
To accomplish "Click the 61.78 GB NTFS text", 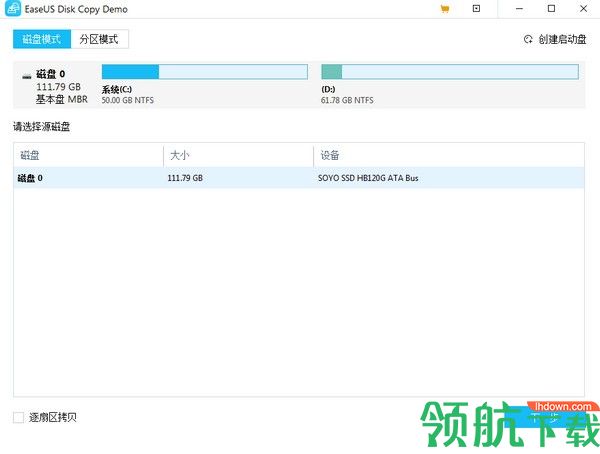I will [x=347, y=100].
